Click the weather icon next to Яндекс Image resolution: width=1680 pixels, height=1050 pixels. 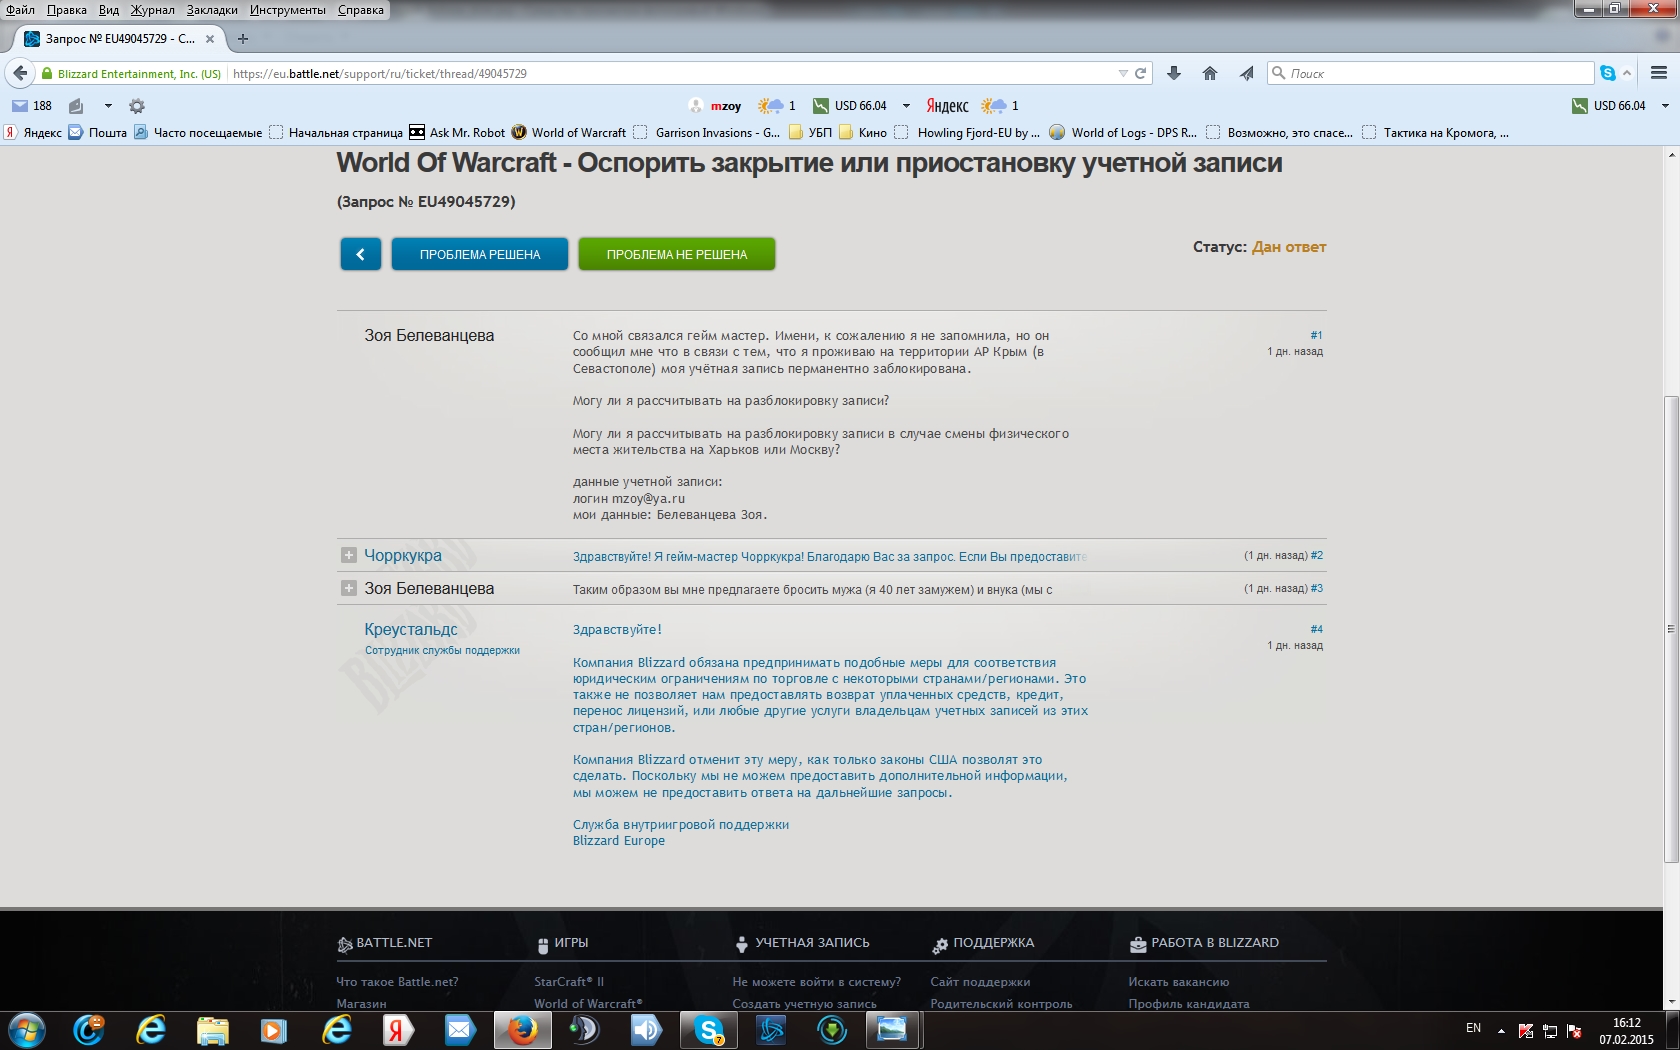tap(993, 106)
